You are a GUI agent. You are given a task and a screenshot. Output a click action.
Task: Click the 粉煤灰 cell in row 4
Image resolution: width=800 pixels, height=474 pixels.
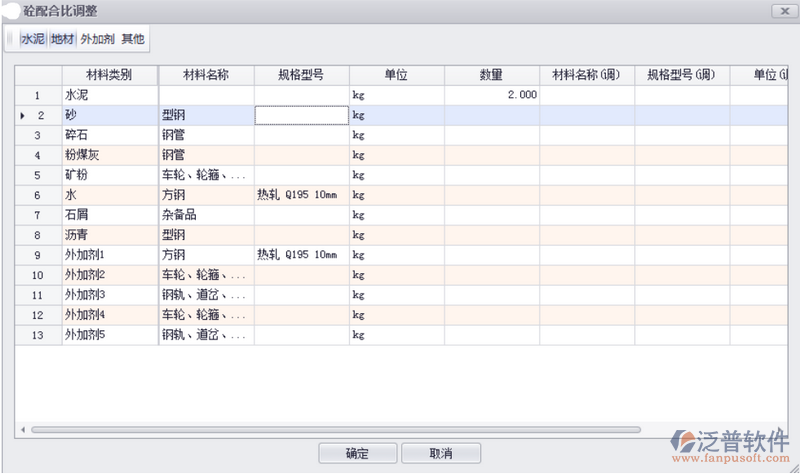pos(109,155)
